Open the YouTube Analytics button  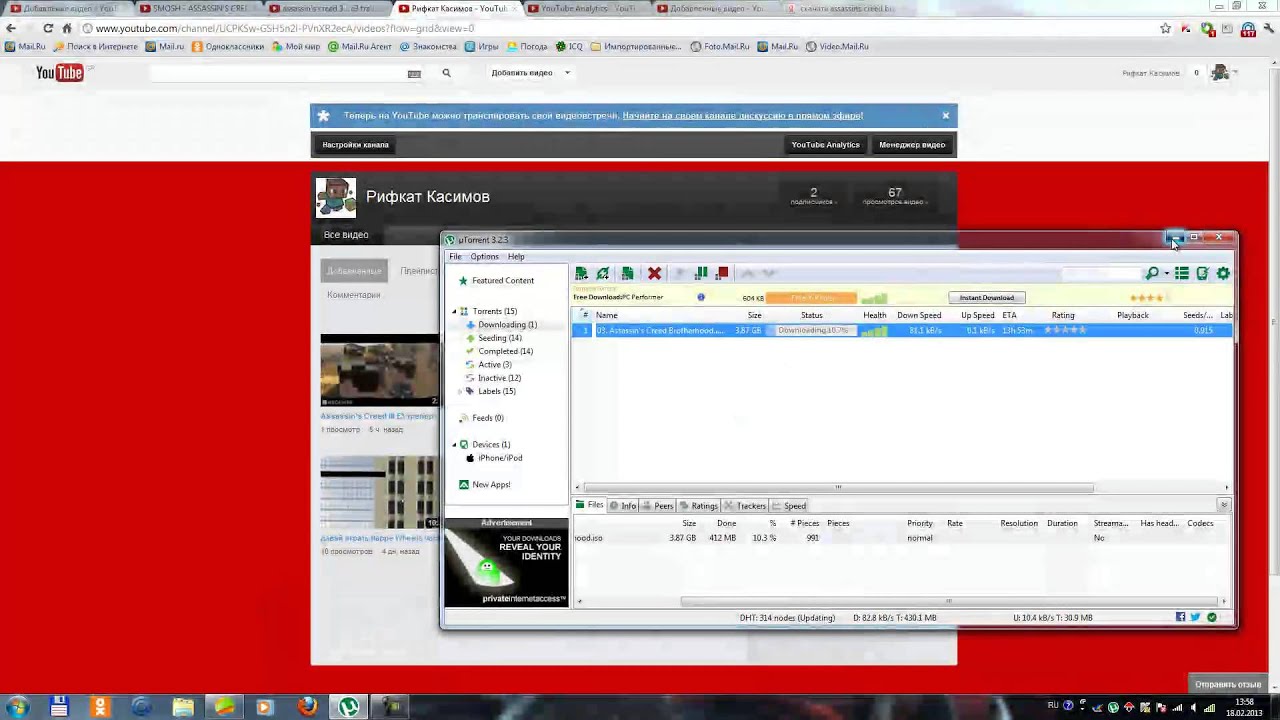click(x=825, y=145)
